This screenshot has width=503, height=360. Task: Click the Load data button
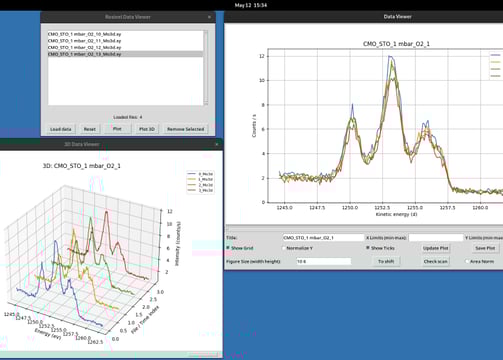[x=61, y=129]
